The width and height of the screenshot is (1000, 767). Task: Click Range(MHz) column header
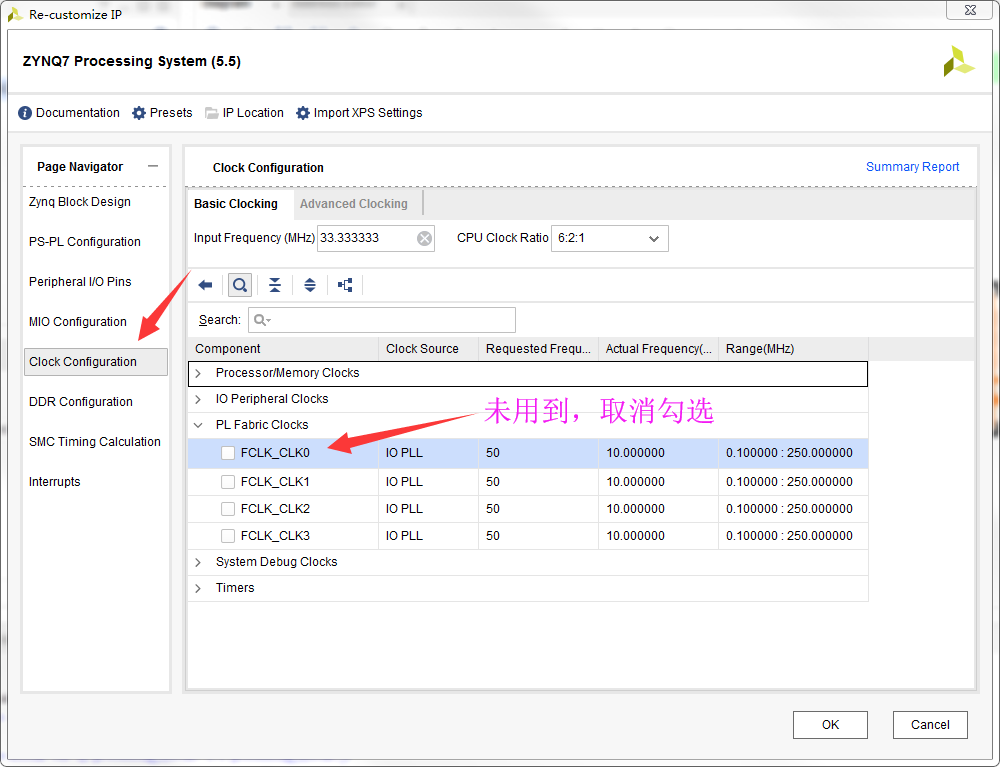pyautogui.click(x=793, y=349)
